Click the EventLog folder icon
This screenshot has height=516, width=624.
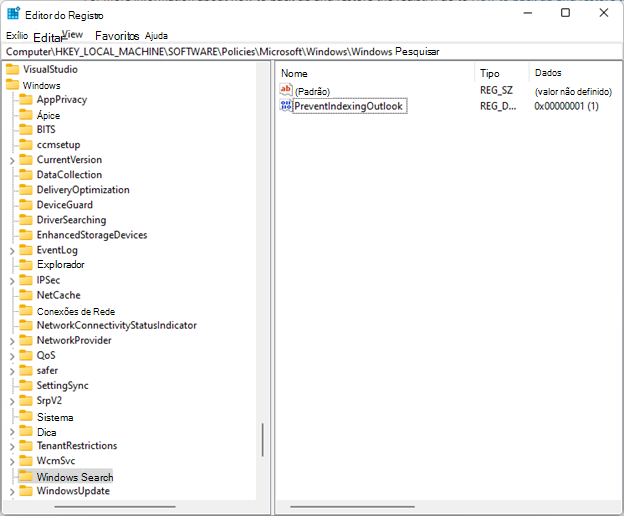click(26, 250)
